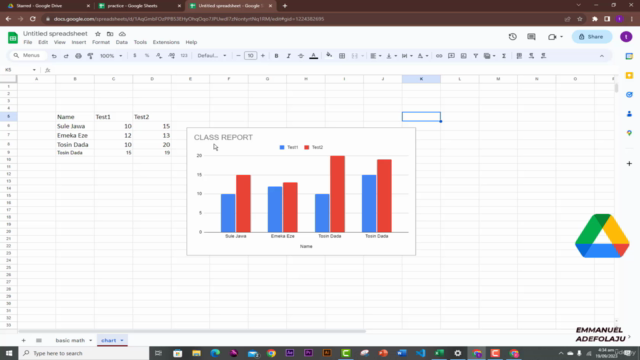Decrease font size with minus button

click(x=238, y=56)
